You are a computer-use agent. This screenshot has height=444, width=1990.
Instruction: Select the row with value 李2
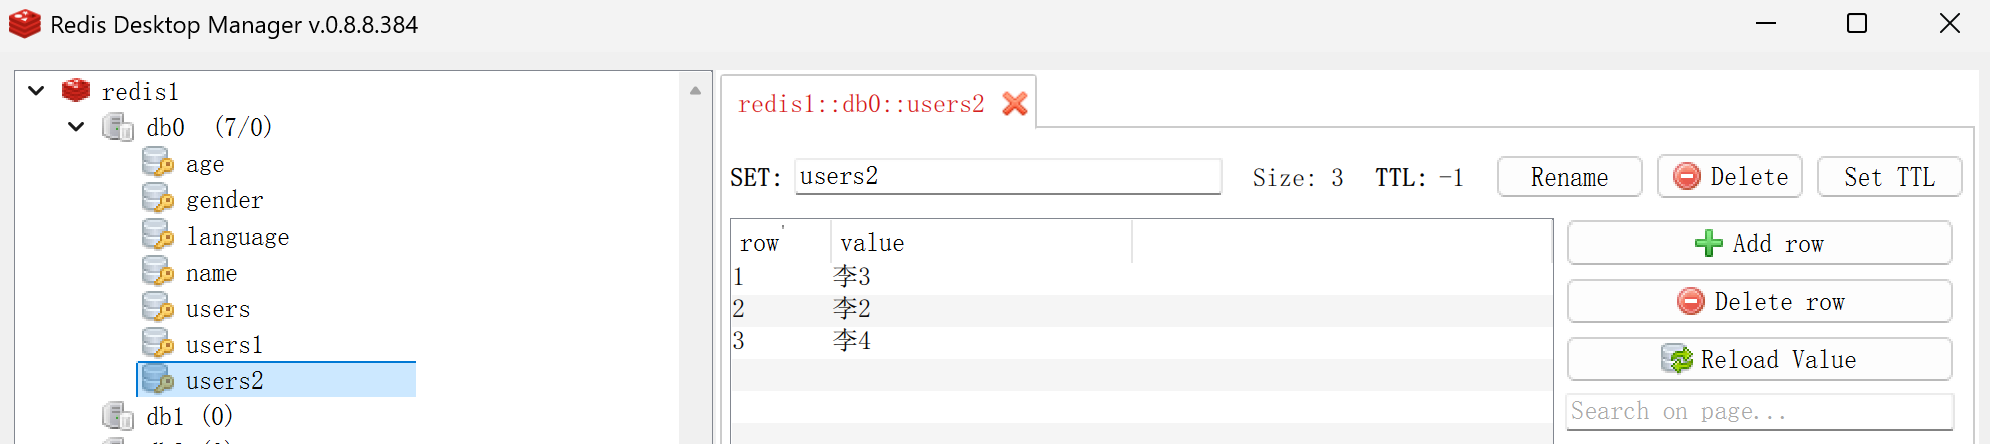[1142, 309]
